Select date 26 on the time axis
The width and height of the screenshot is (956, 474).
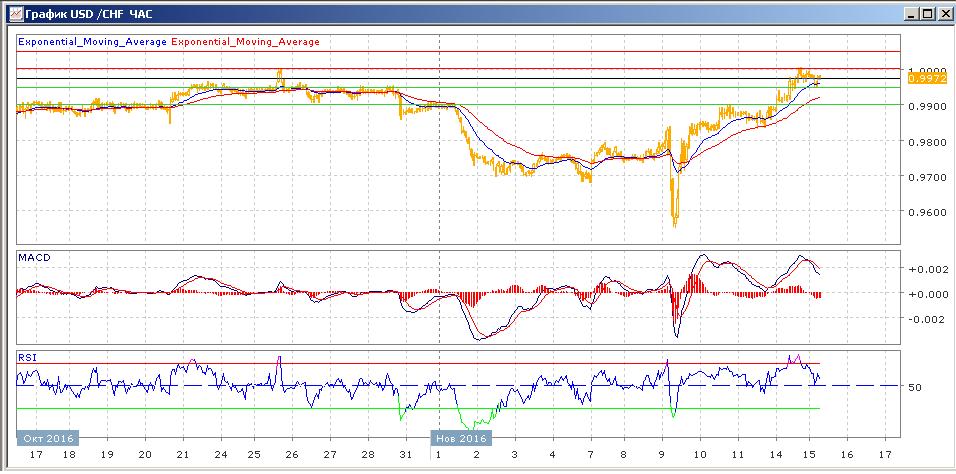coord(292,455)
